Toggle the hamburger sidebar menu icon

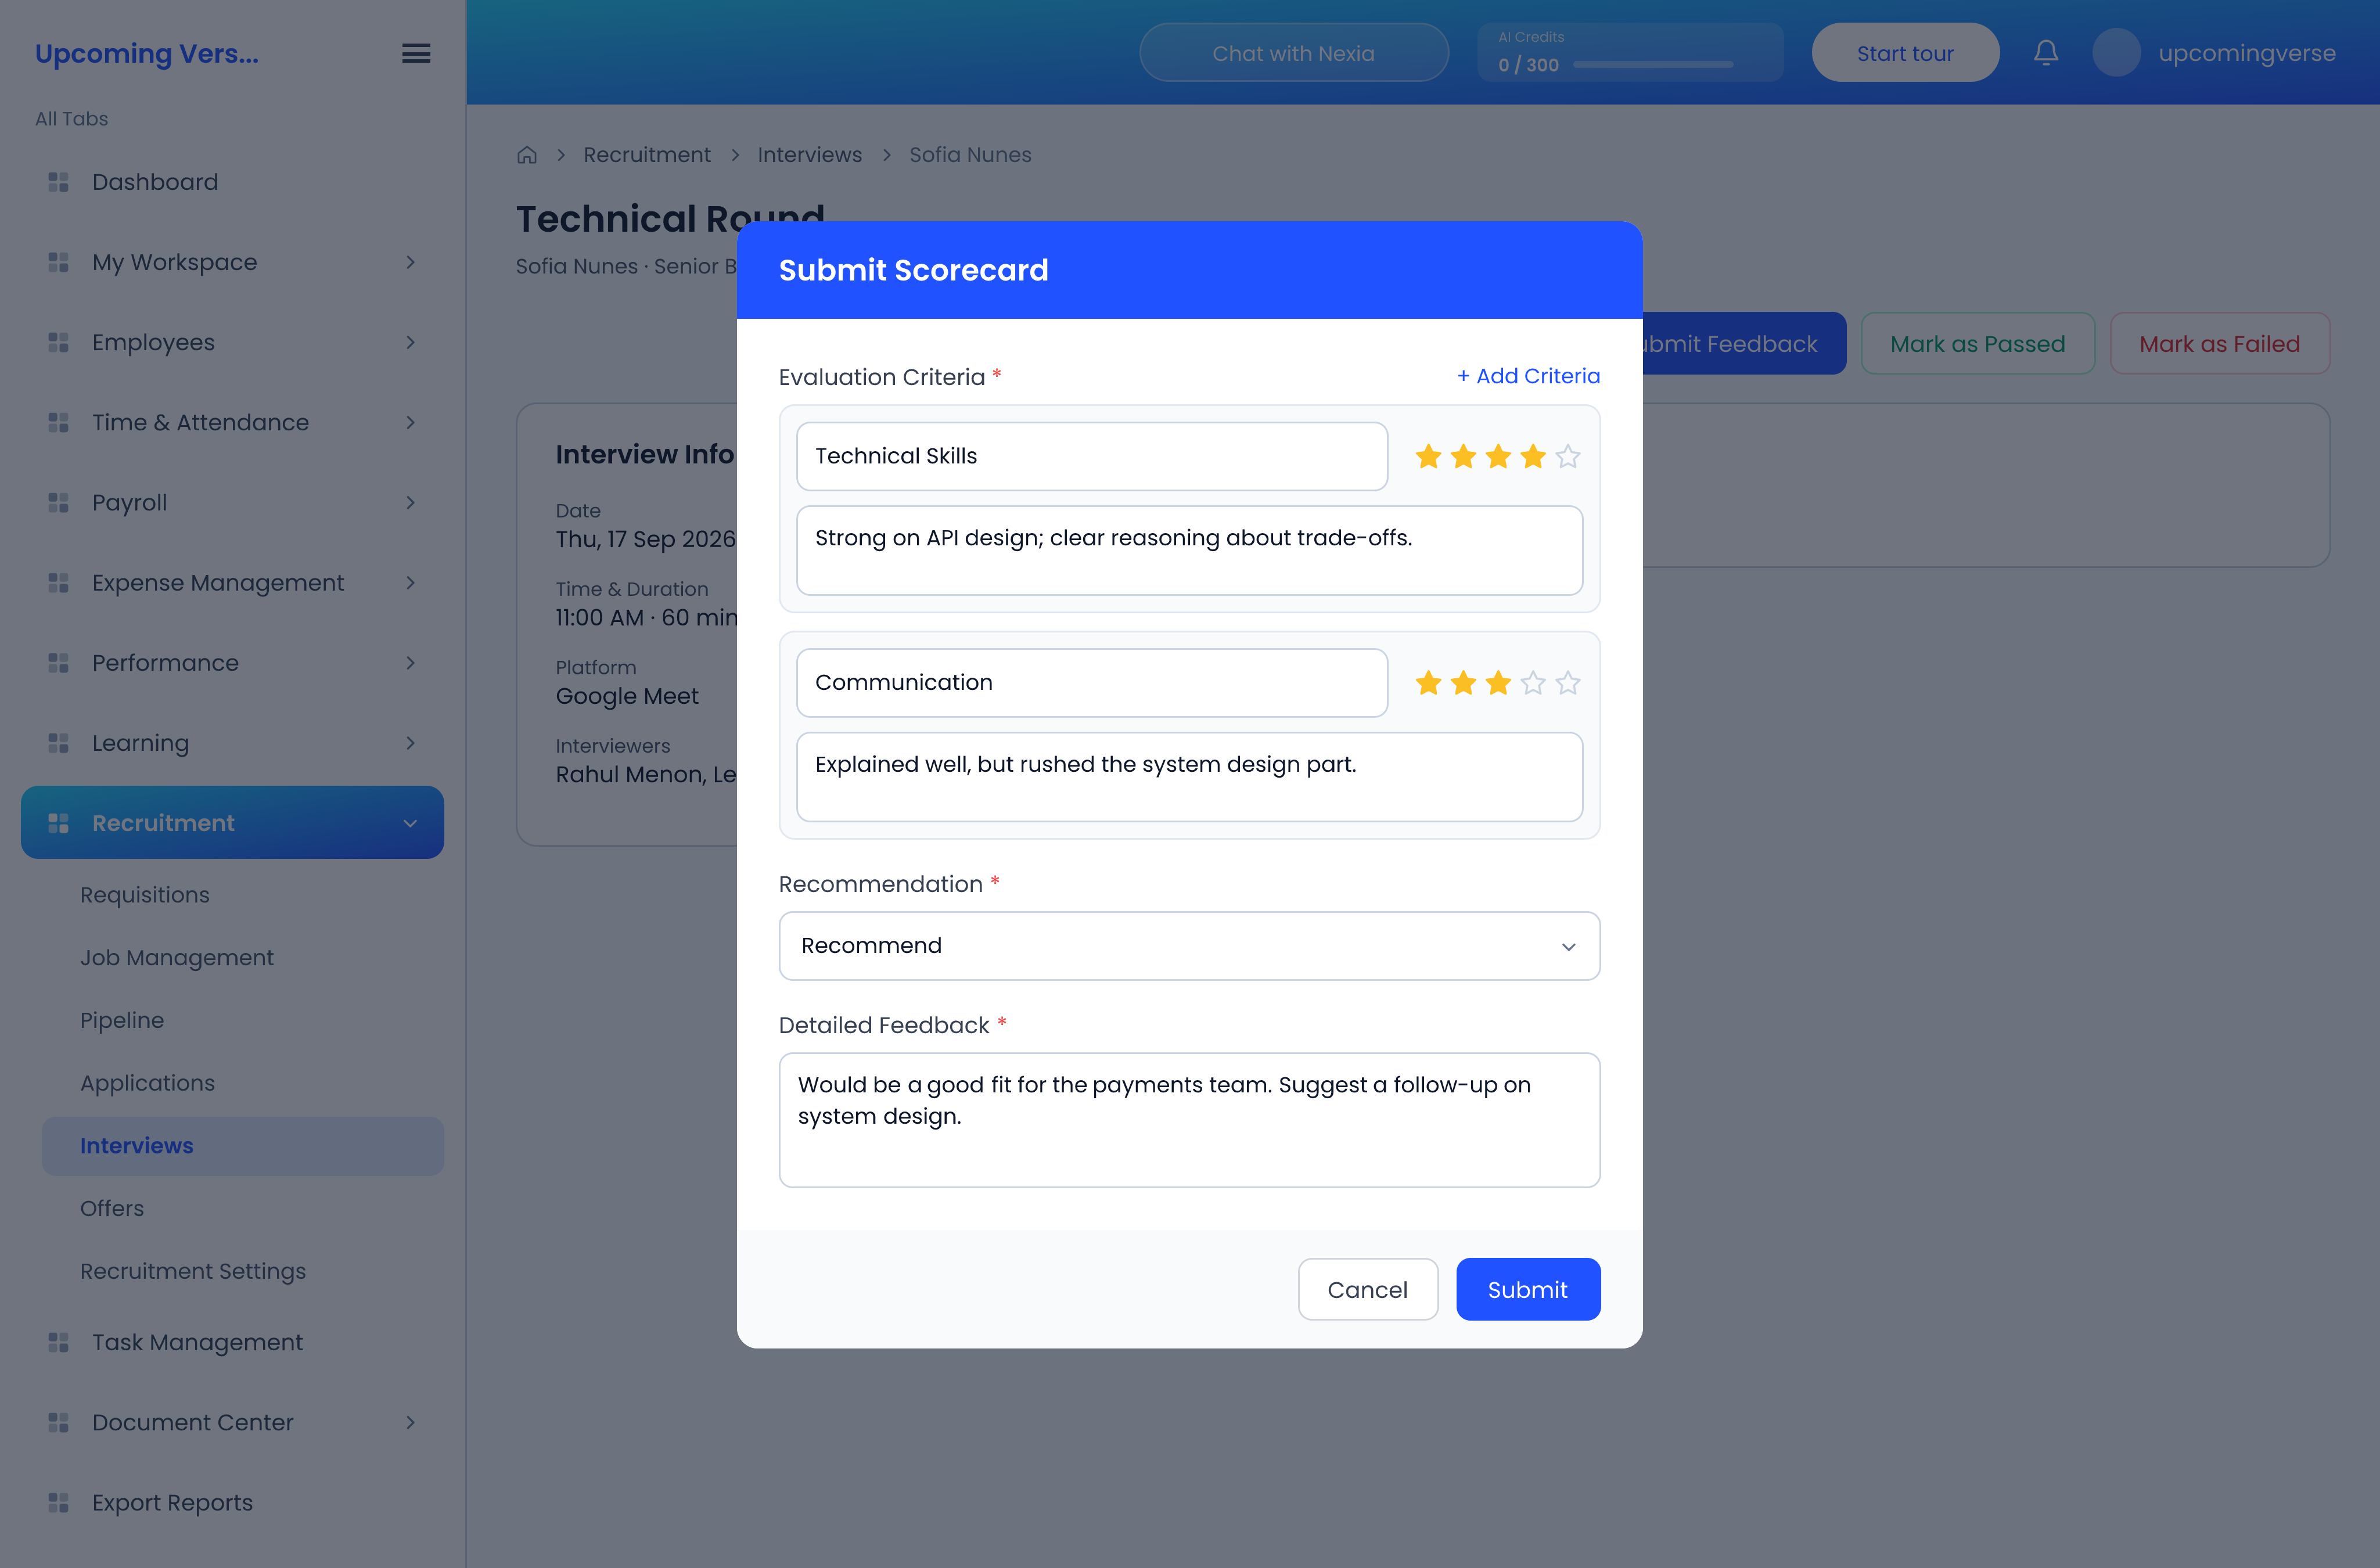coord(416,54)
